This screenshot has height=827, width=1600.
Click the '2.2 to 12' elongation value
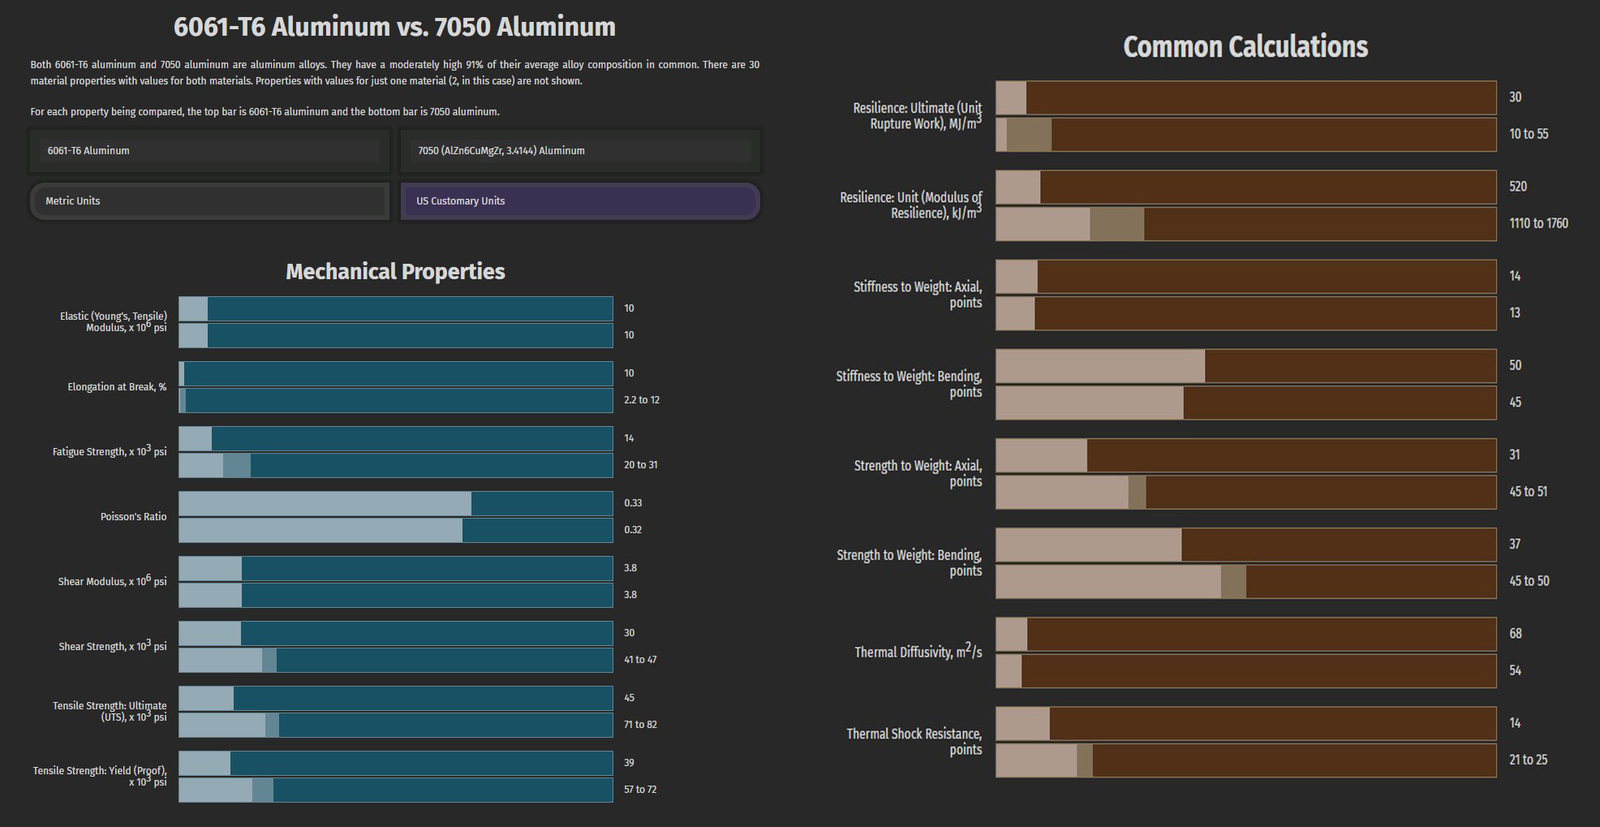(642, 400)
